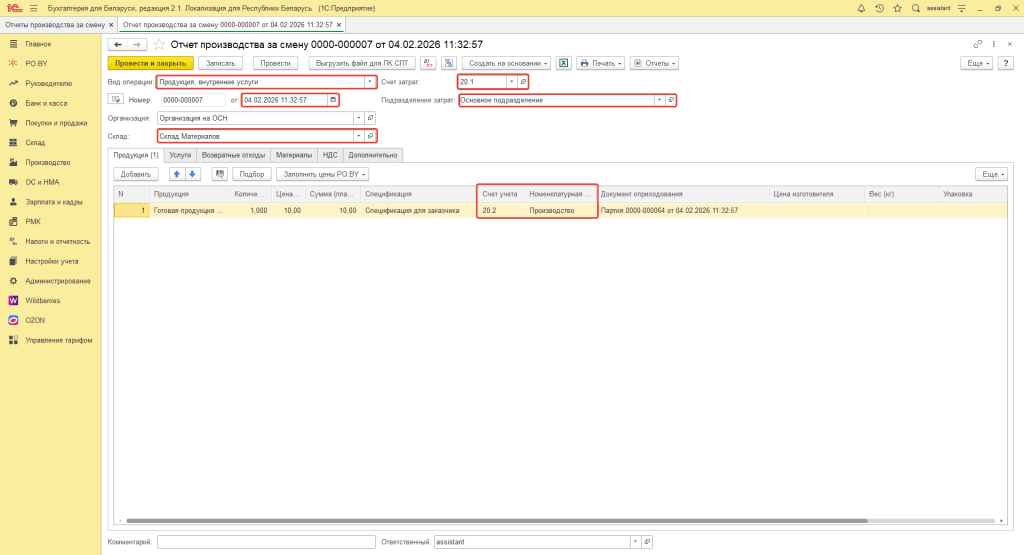Open OZON section in sidebar

click(35, 321)
